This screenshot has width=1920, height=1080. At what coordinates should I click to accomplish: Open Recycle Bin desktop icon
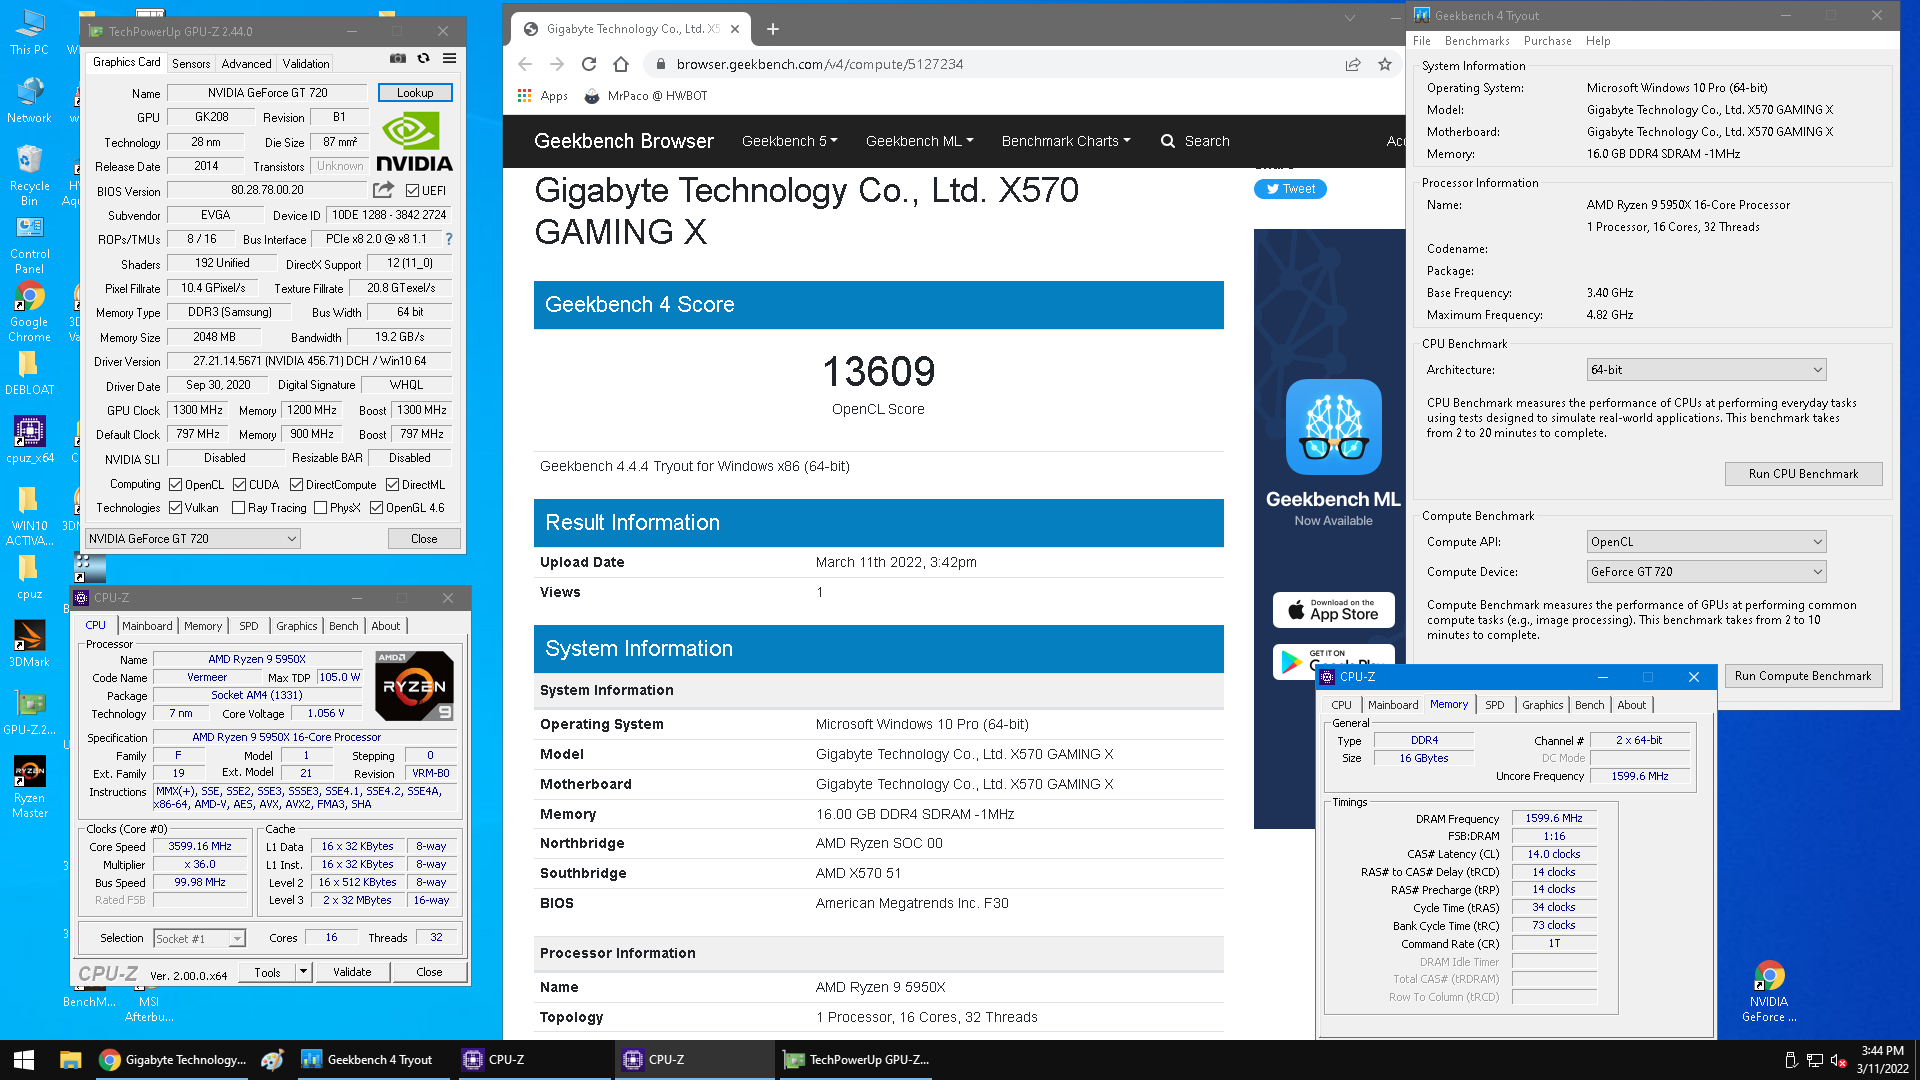pyautogui.click(x=29, y=175)
